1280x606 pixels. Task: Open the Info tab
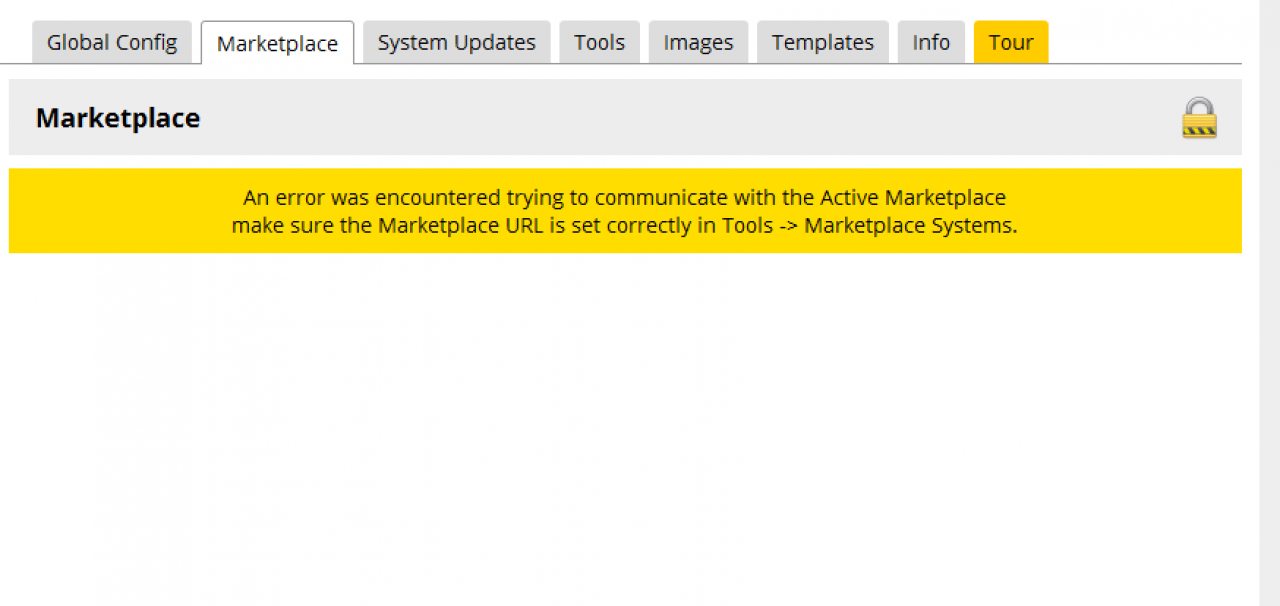(x=930, y=43)
